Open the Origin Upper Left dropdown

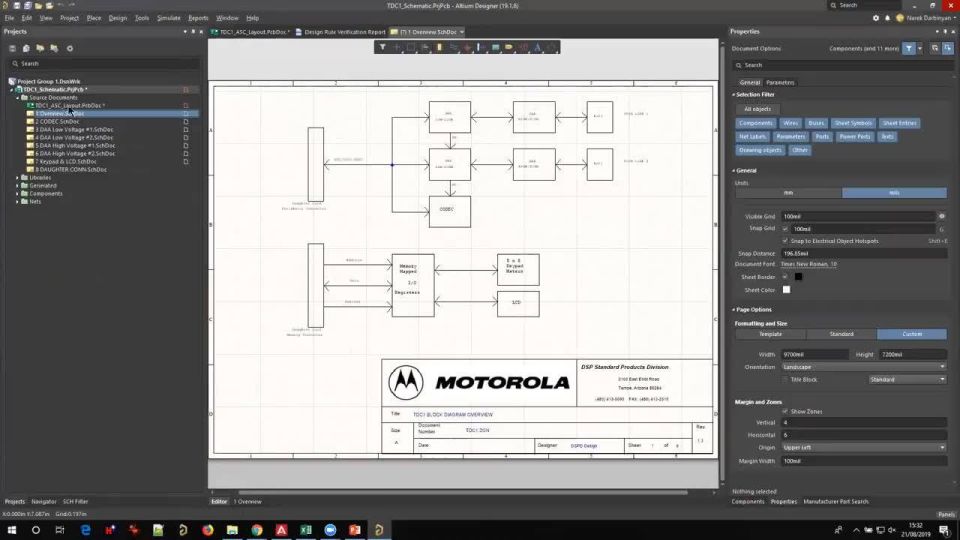(x=864, y=448)
